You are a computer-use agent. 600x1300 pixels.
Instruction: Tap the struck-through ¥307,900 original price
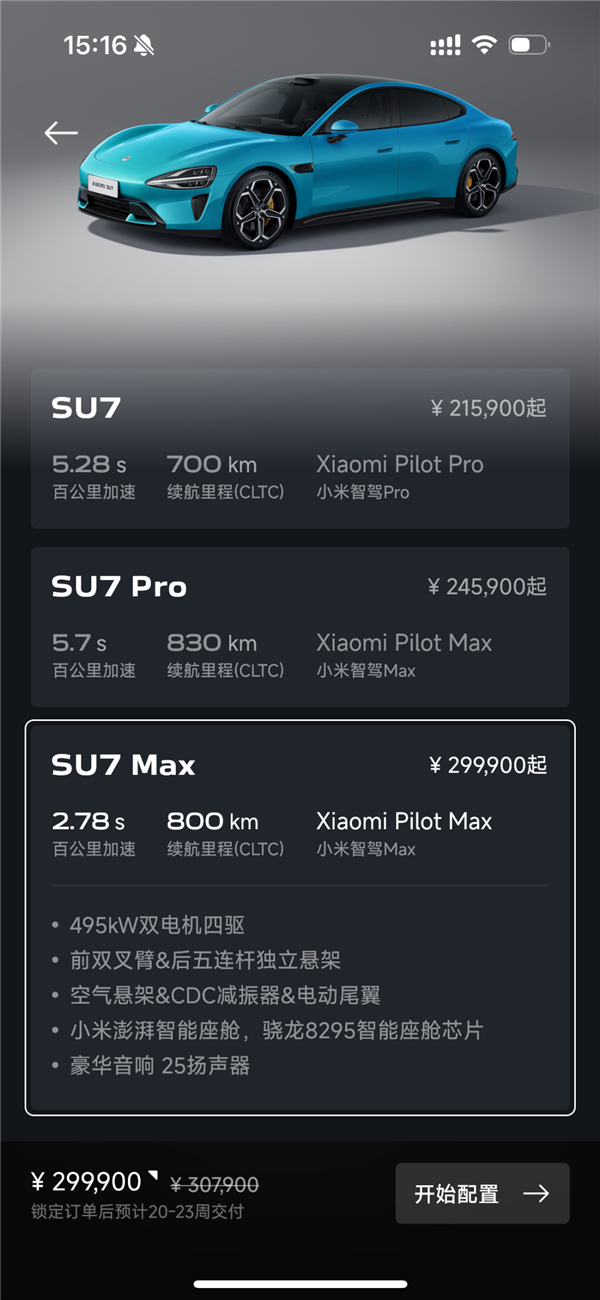tap(214, 1185)
